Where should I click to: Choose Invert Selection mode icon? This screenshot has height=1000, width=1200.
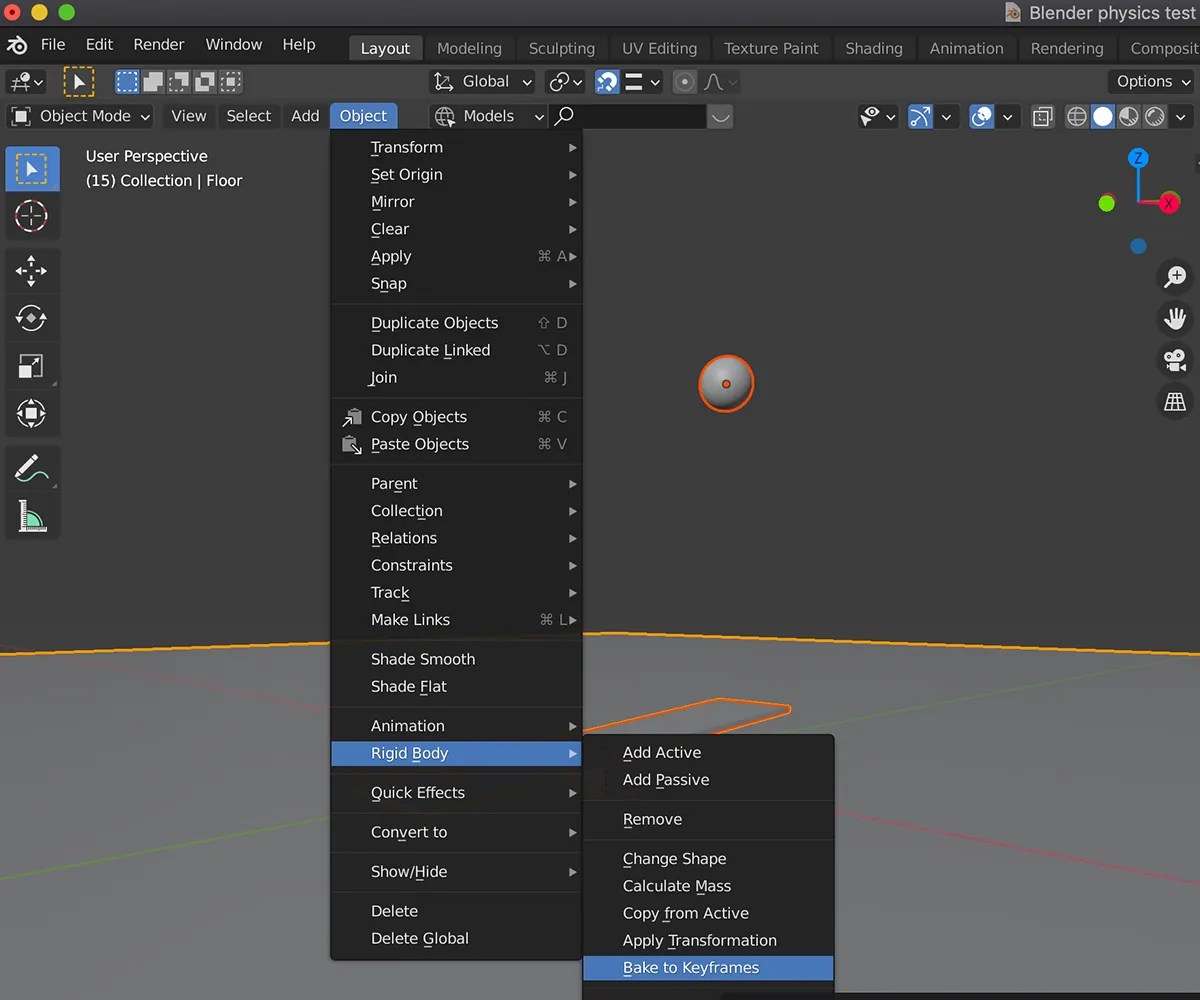[205, 82]
